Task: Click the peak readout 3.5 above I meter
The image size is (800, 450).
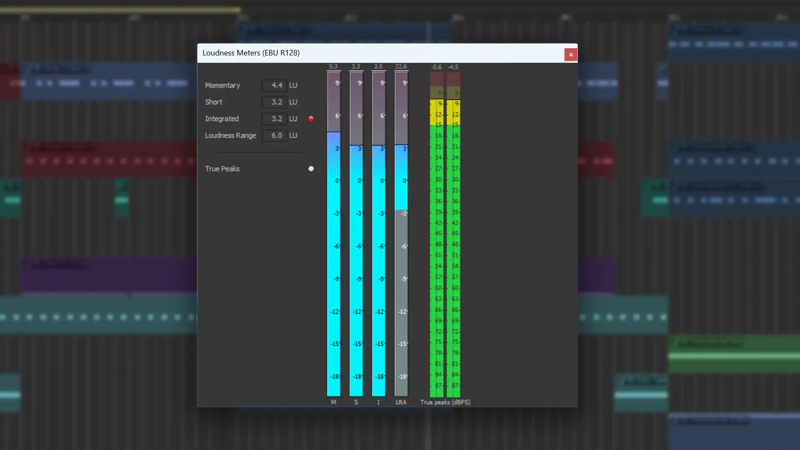Action: (378, 67)
